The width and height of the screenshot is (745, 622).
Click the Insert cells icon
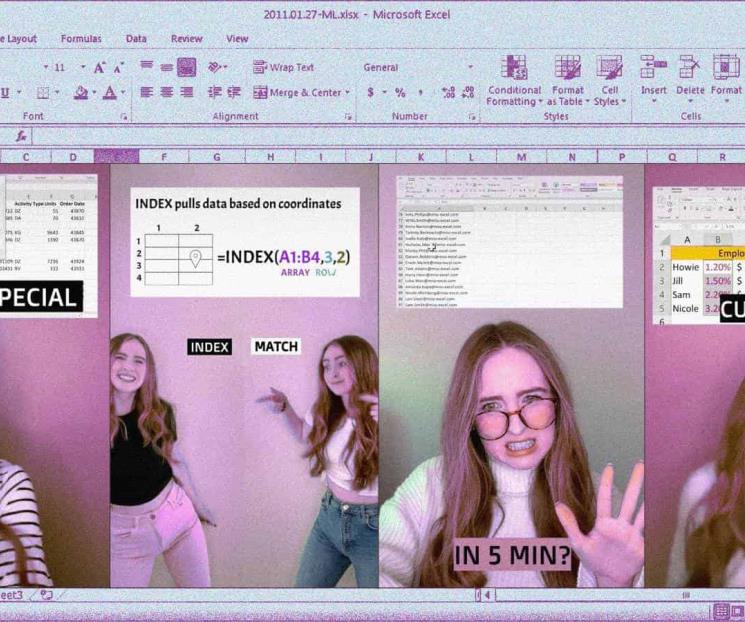(653, 67)
